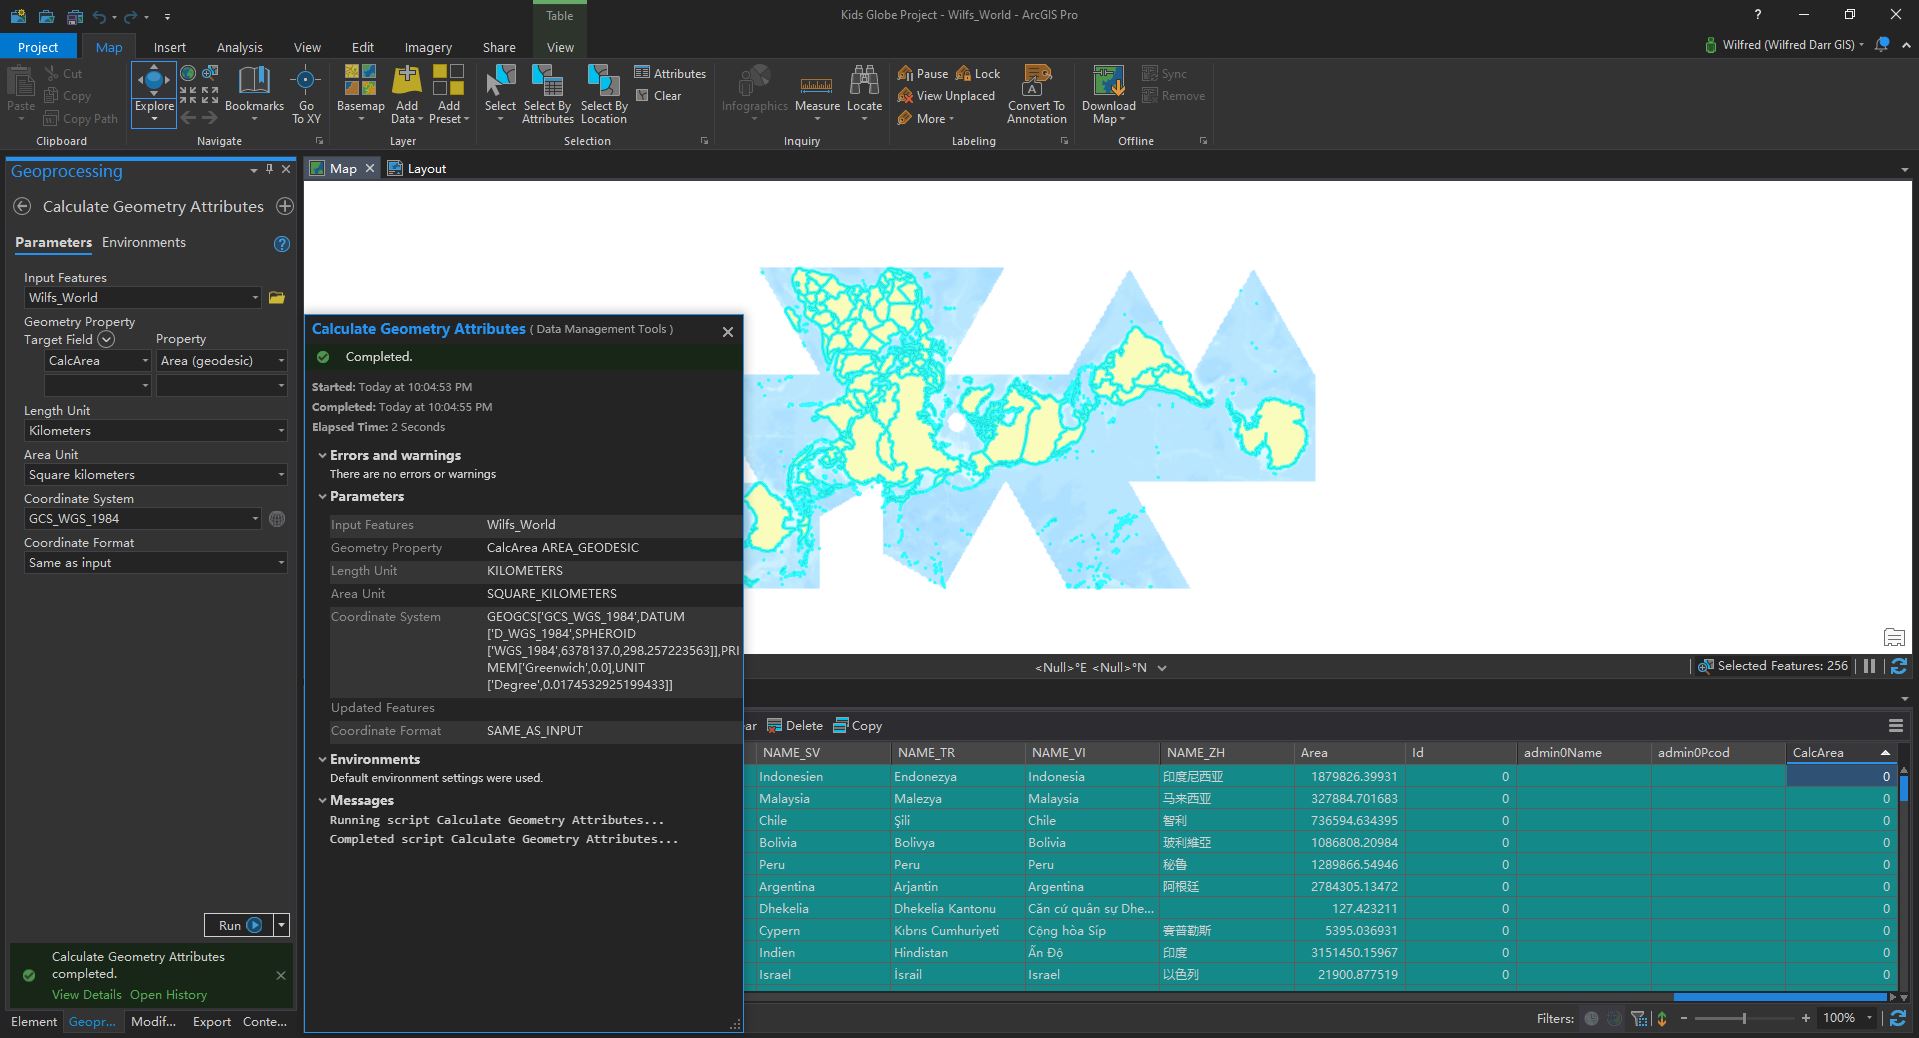Open the Select By Attributes tool
This screenshot has height=1038, width=1919.
pos(546,95)
